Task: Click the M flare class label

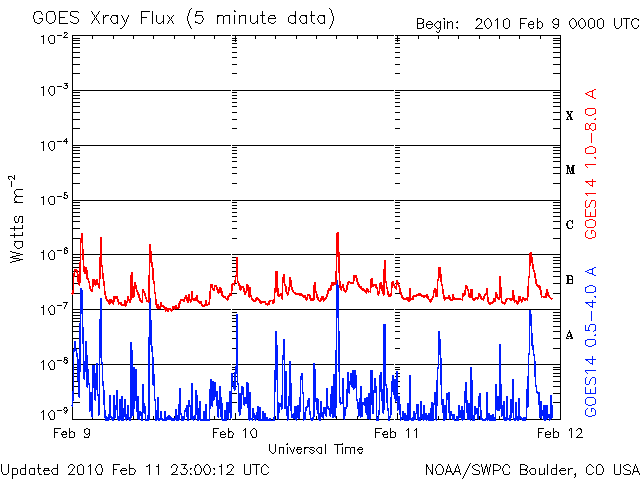Action: 570,170
